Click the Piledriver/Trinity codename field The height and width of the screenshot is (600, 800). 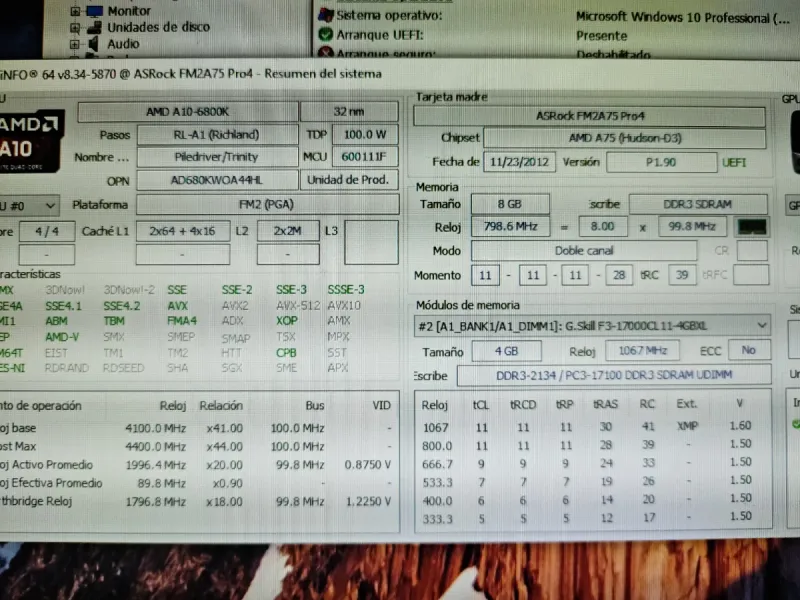(x=217, y=157)
